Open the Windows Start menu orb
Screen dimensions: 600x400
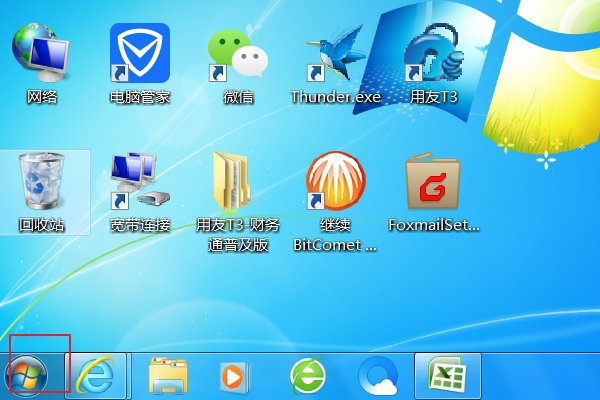[26, 376]
